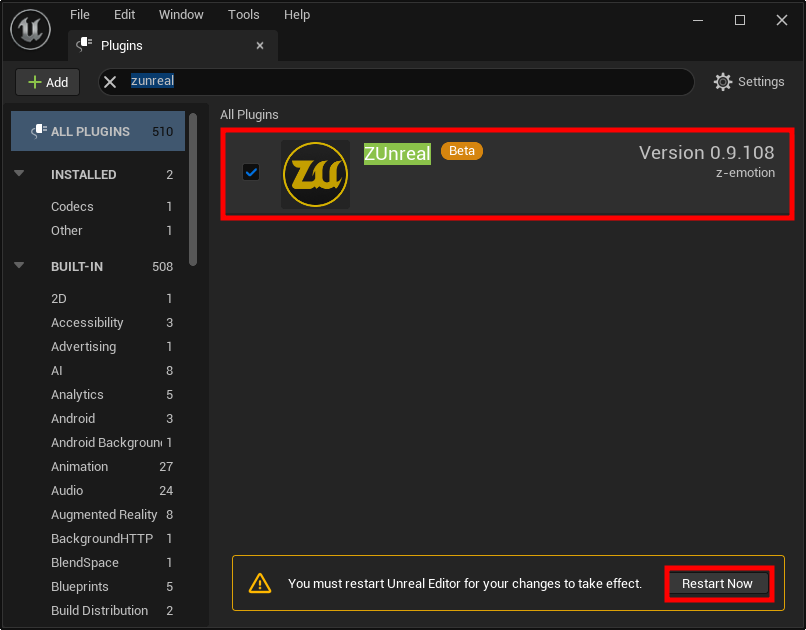The image size is (806, 630).
Task: Click the Plugins tab plug icon
Action: pyautogui.click(x=85, y=45)
